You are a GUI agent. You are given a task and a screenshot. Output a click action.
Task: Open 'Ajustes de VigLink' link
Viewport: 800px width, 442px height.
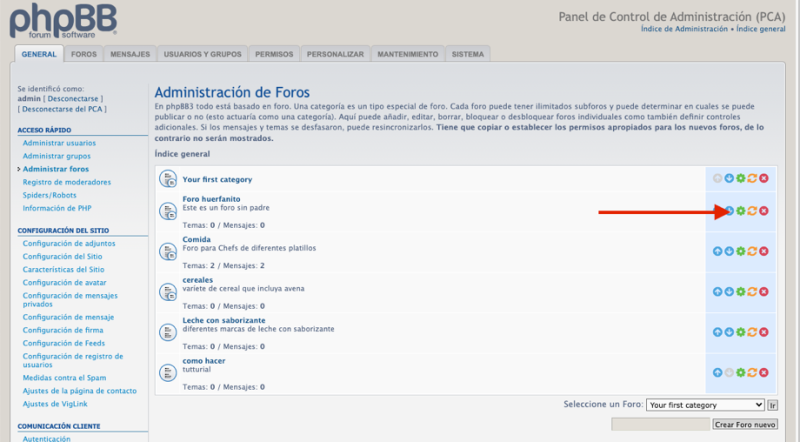[x=55, y=404]
